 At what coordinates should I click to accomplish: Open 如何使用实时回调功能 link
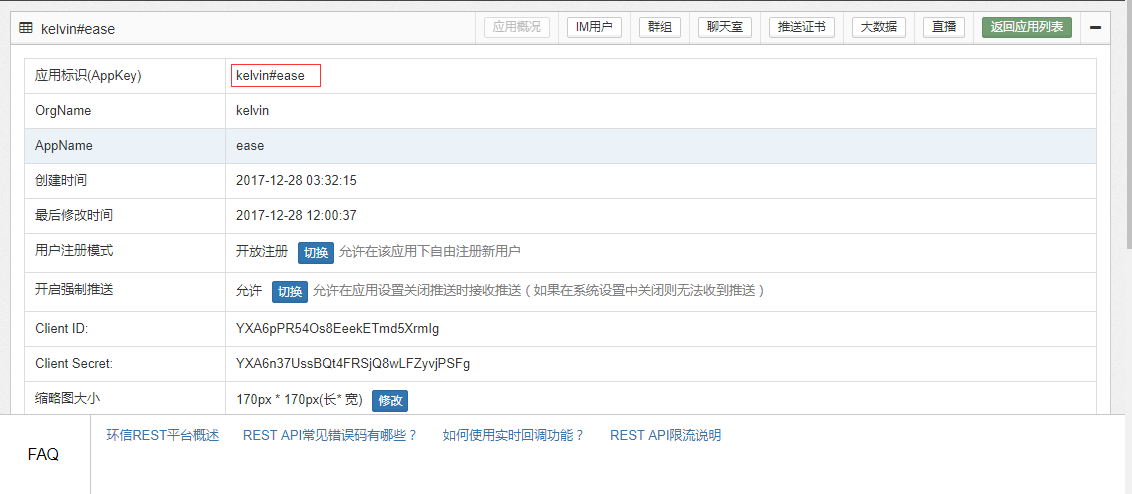click(x=513, y=436)
